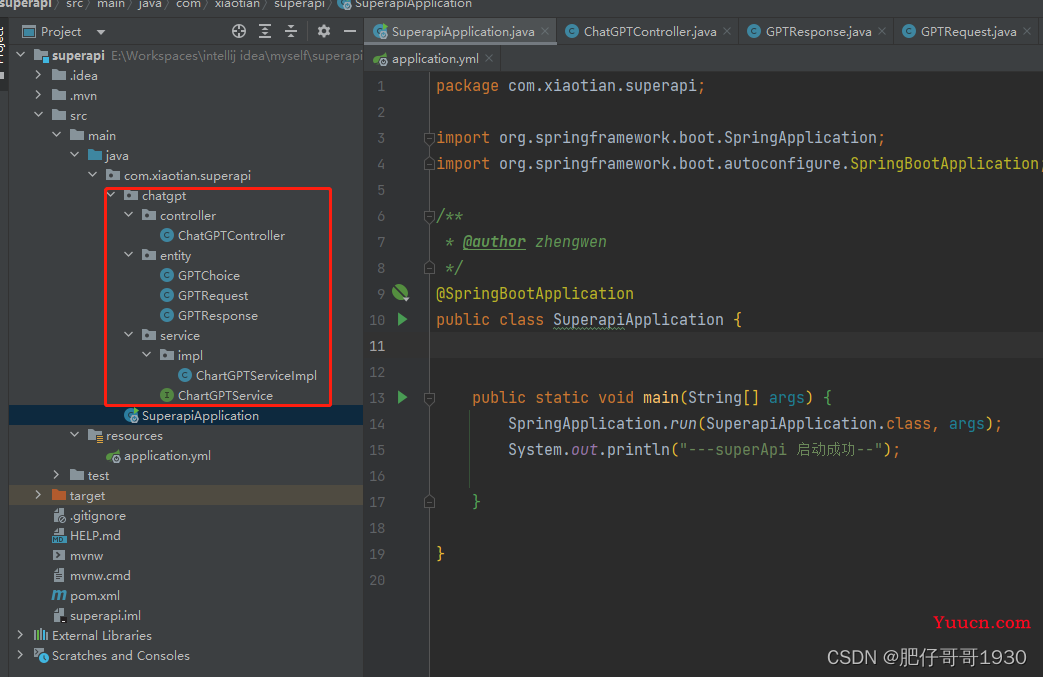Select ChartGPTServiceImpl in the project tree
Image resolution: width=1043 pixels, height=677 pixels.
pyautogui.click(x=256, y=375)
